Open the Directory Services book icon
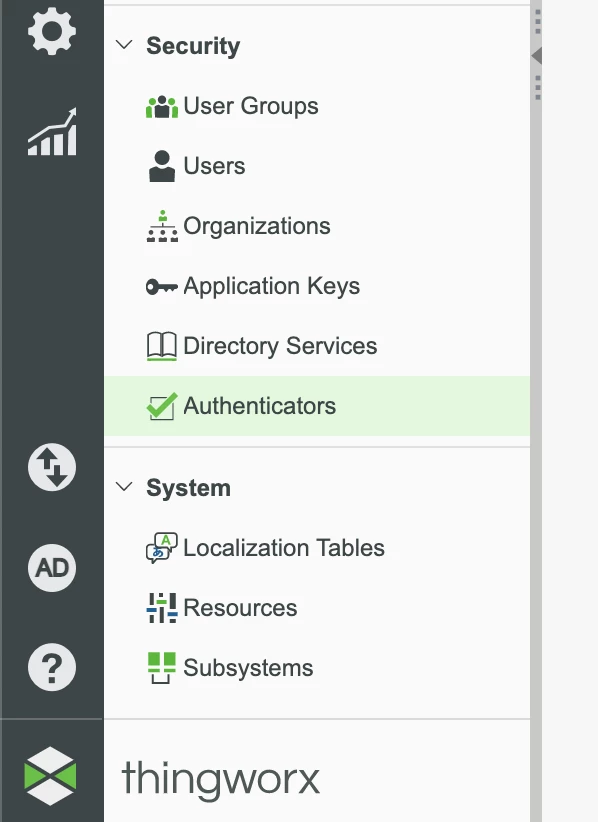 point(164,346)
